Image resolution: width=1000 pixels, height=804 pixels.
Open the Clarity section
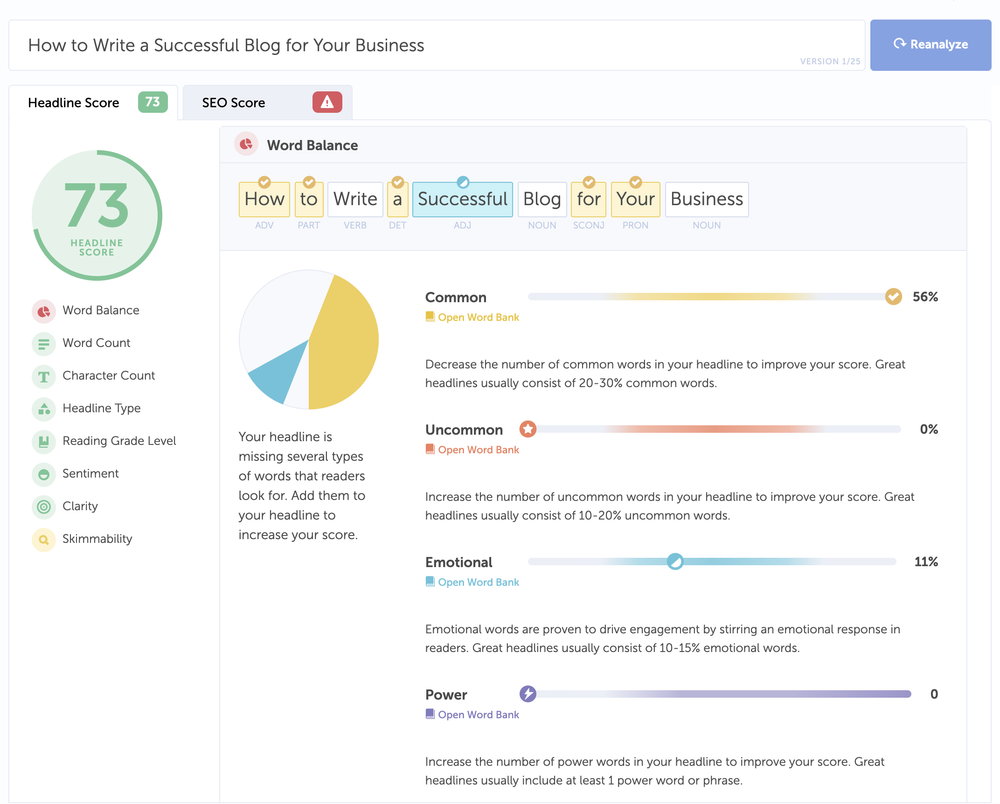[80, 506]
